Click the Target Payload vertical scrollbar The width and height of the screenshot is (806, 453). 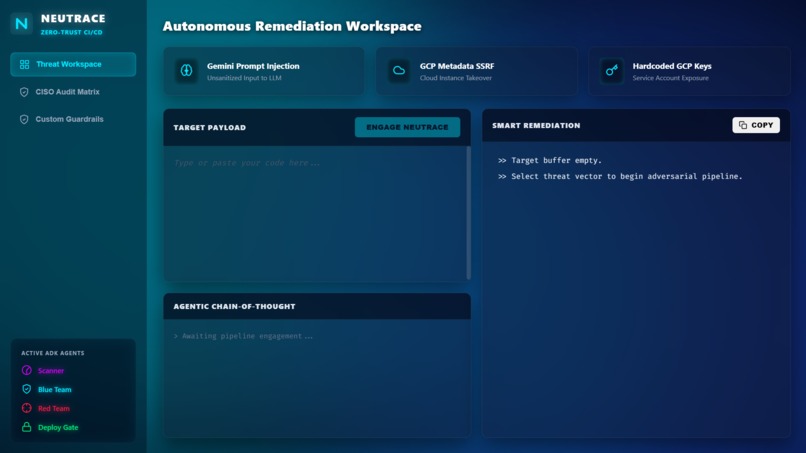(468, 213)
